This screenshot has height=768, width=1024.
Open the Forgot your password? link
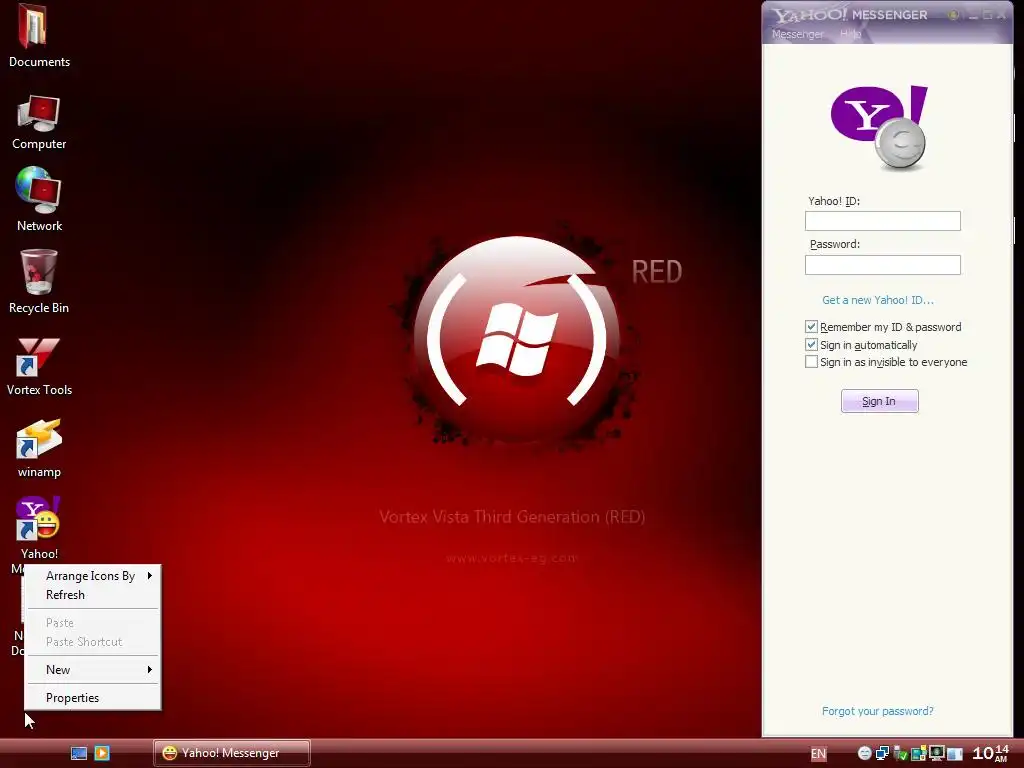pyautogui.click(x=878, y=711)
